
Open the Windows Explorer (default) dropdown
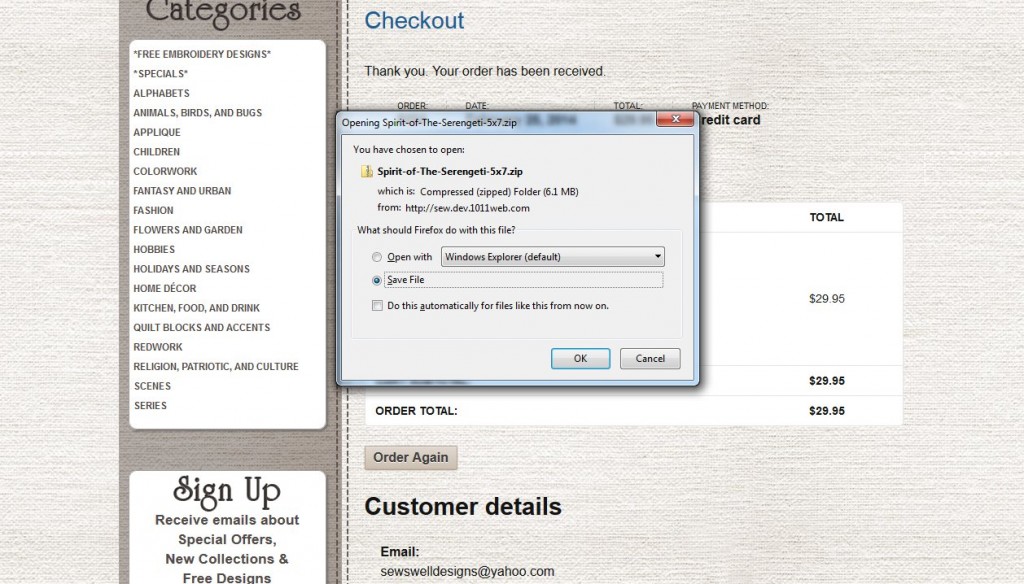point(552,257)
